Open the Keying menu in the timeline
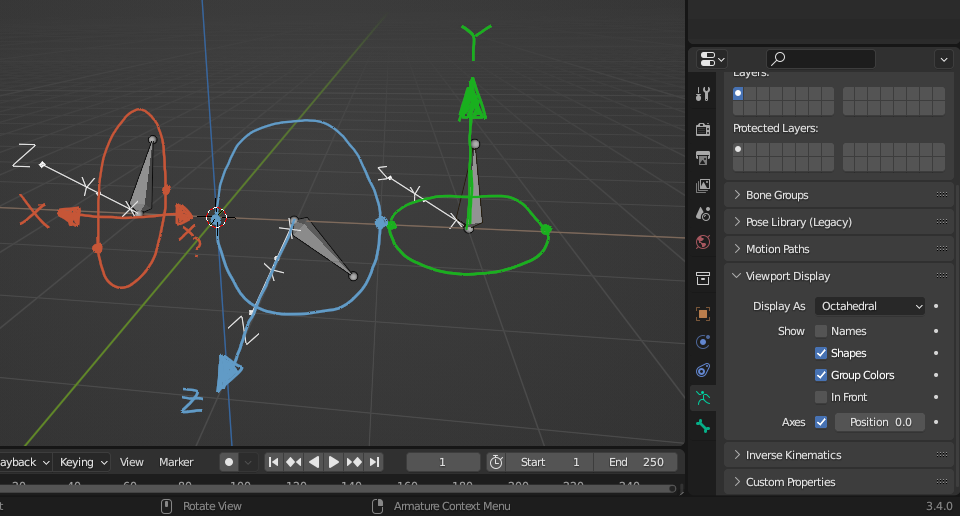Image resolution: width=960 pixels, height=516 pixels. (x=83, y=462)
